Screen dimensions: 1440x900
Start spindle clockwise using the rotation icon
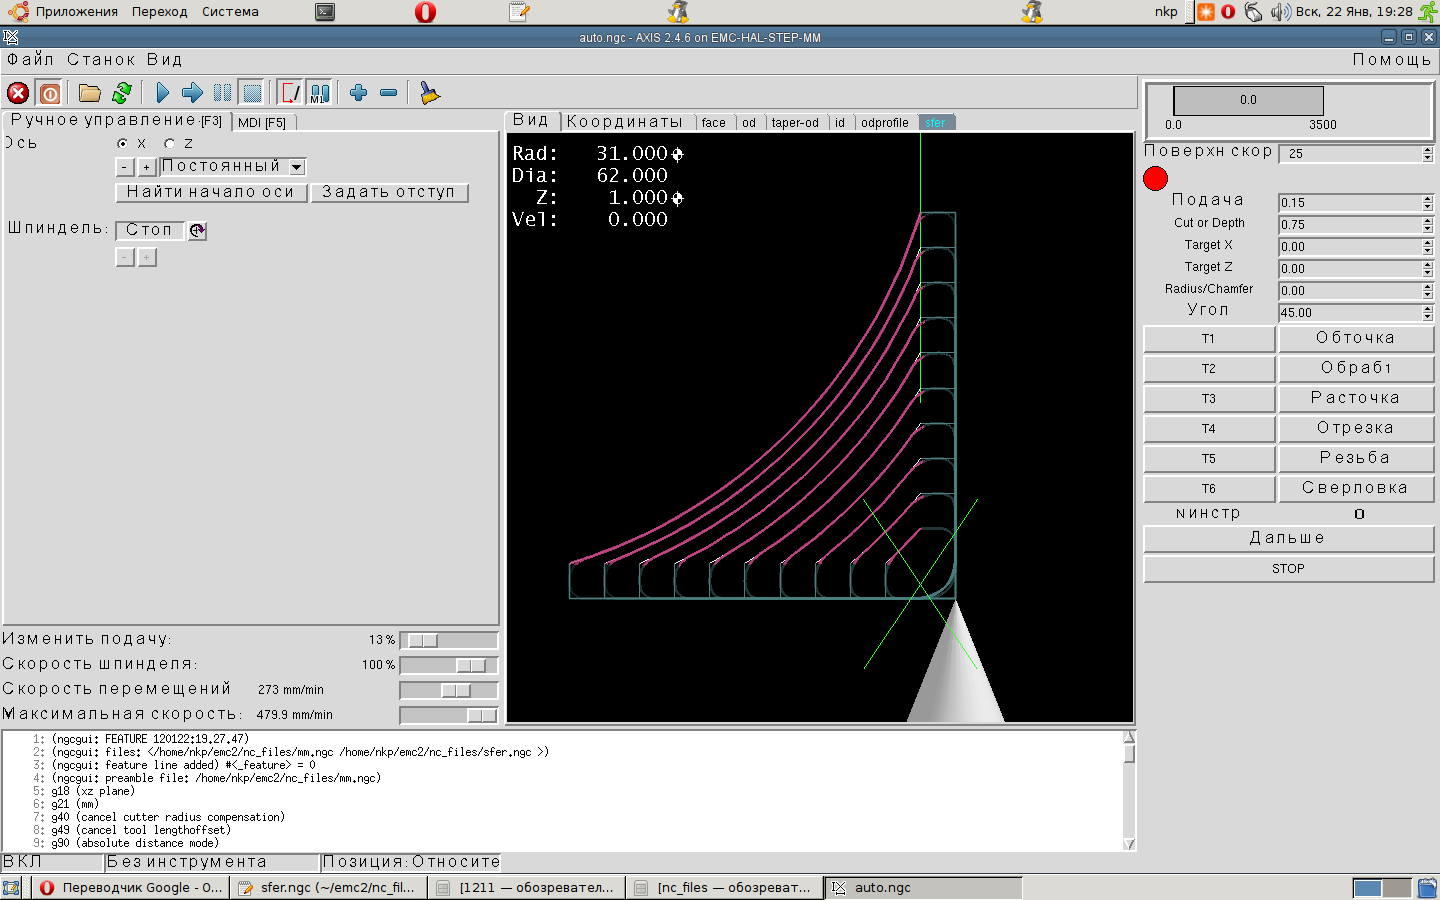click(x=198, y=230)
